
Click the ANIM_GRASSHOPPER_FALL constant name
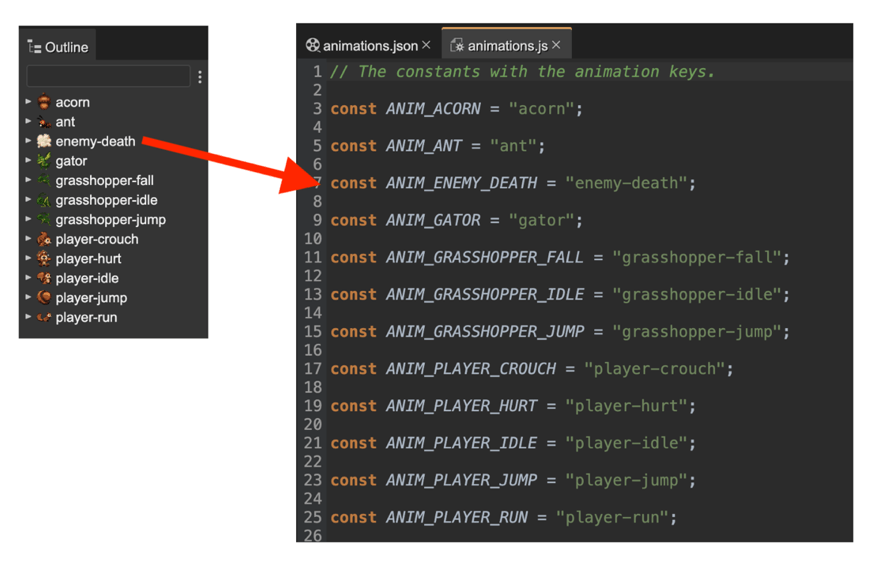click(x=484, y=257)
